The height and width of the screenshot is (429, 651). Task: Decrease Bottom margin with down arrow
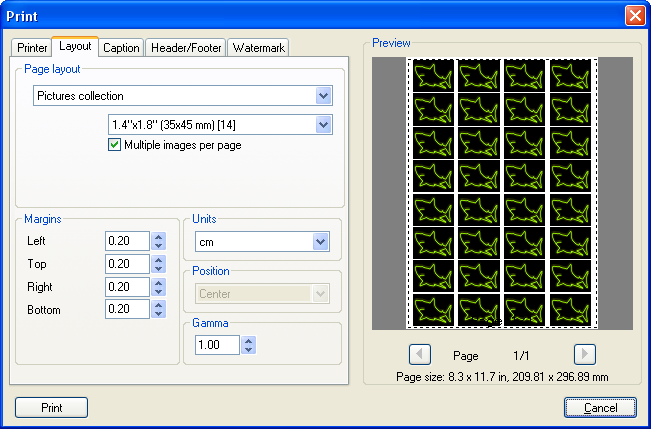tap(158, 314)
